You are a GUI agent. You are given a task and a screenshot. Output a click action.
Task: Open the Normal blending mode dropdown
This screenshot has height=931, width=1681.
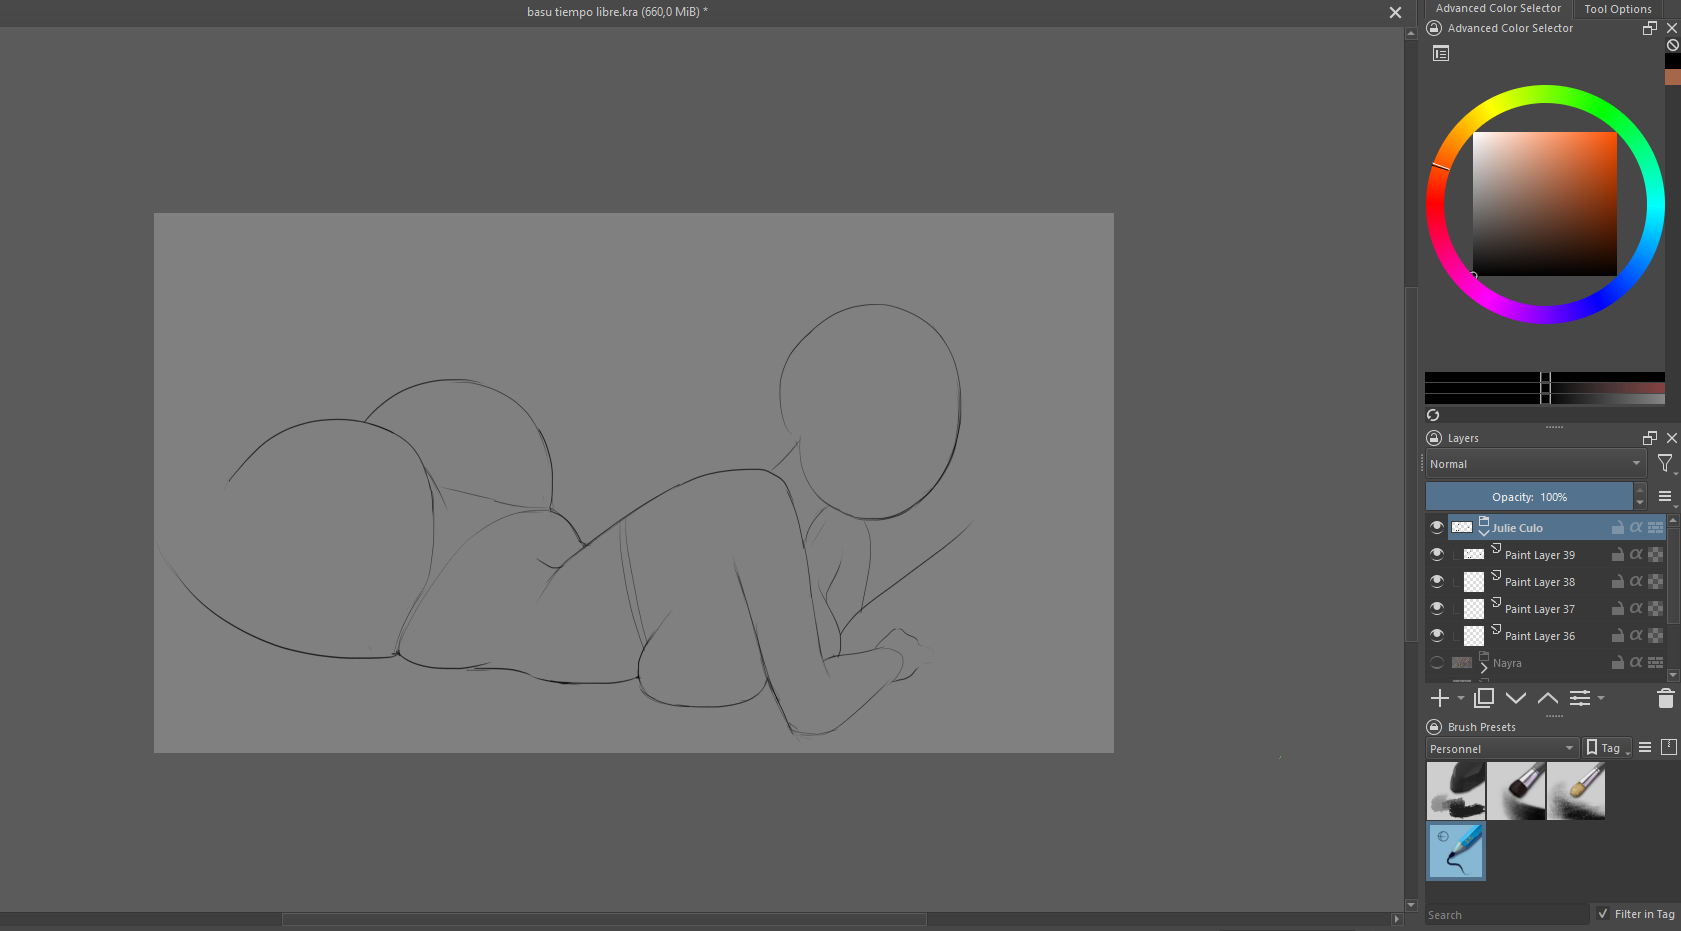[1534, 464]
